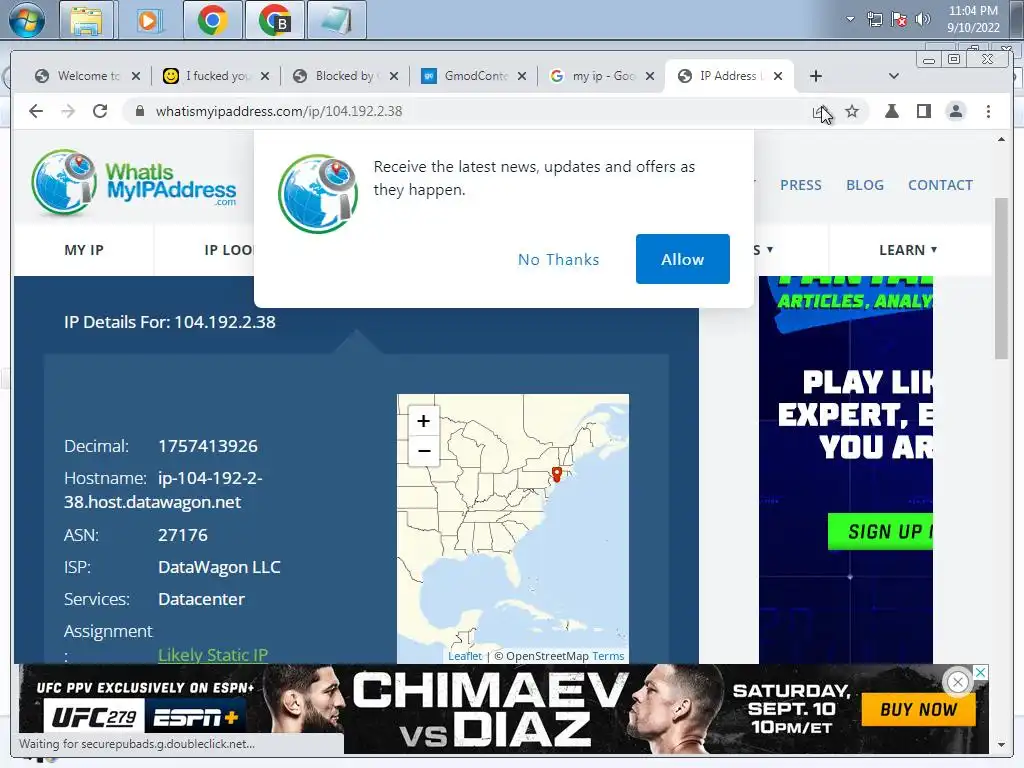The width and height of the screenshot is (1024, 768).
Task: Select the IP LOOKUP menu item
Action: point(228,250)
